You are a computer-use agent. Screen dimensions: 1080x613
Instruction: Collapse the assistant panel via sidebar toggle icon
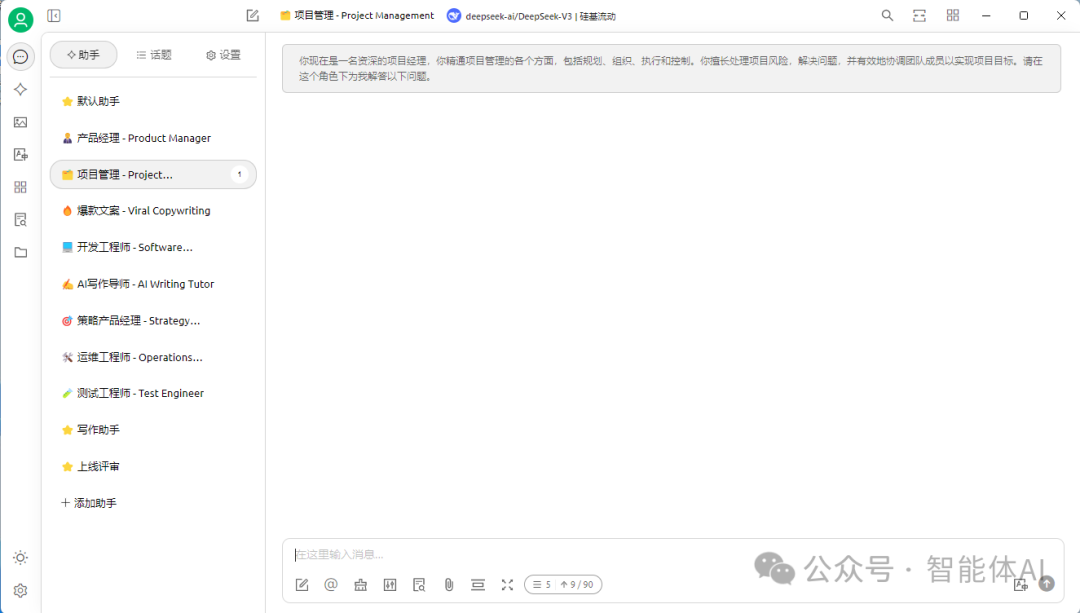[x=54, y=15]
